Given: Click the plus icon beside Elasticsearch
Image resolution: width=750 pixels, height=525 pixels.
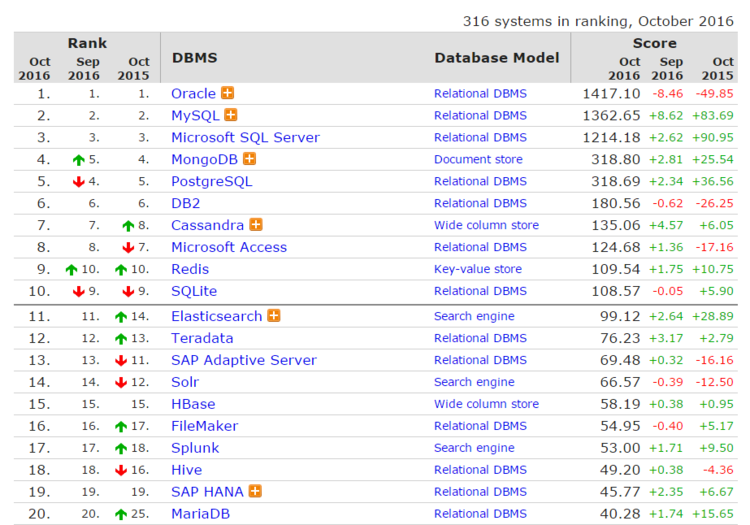Looking at the screenshot, I should tap(274, 316).
